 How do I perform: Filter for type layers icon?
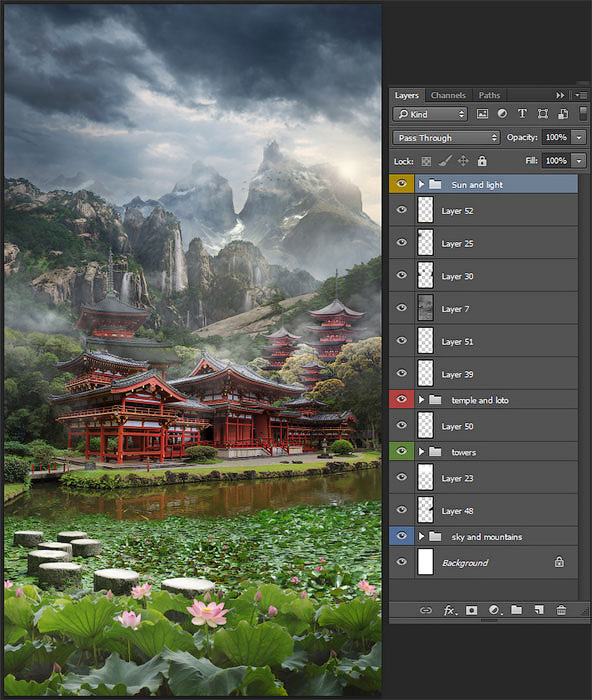[x=522, y=114]
